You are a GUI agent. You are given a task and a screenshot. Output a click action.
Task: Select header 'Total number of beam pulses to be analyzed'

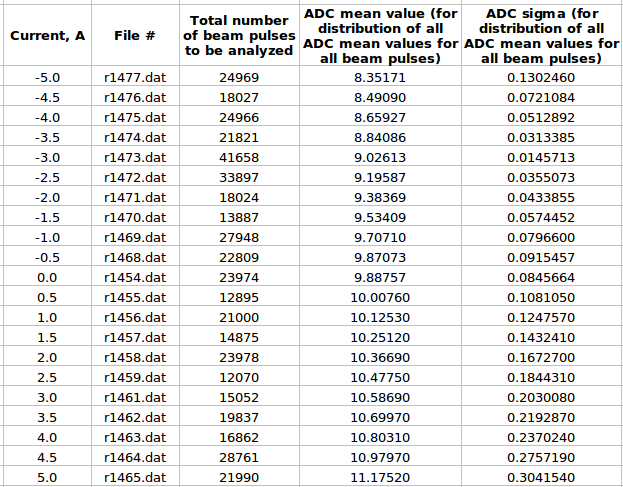point(239,36)
